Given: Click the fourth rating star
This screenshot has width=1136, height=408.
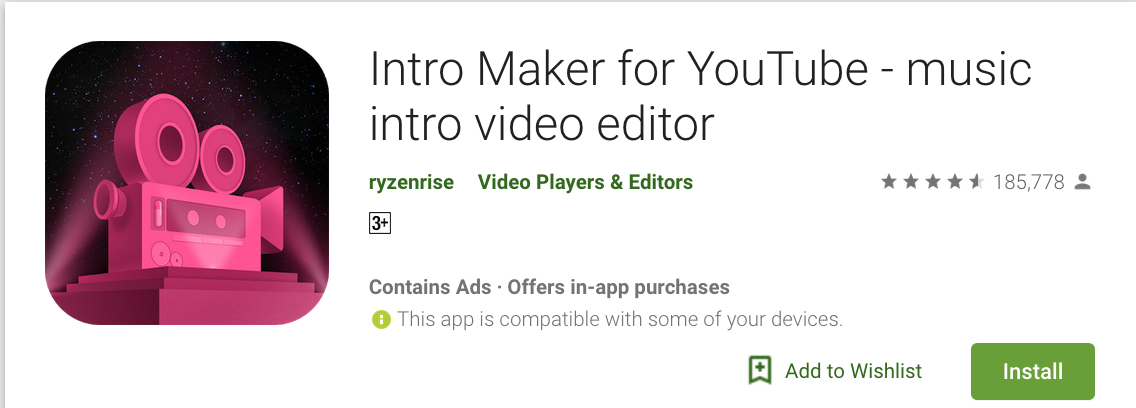Looking at the screenshot, I should (x=954, y=182).
